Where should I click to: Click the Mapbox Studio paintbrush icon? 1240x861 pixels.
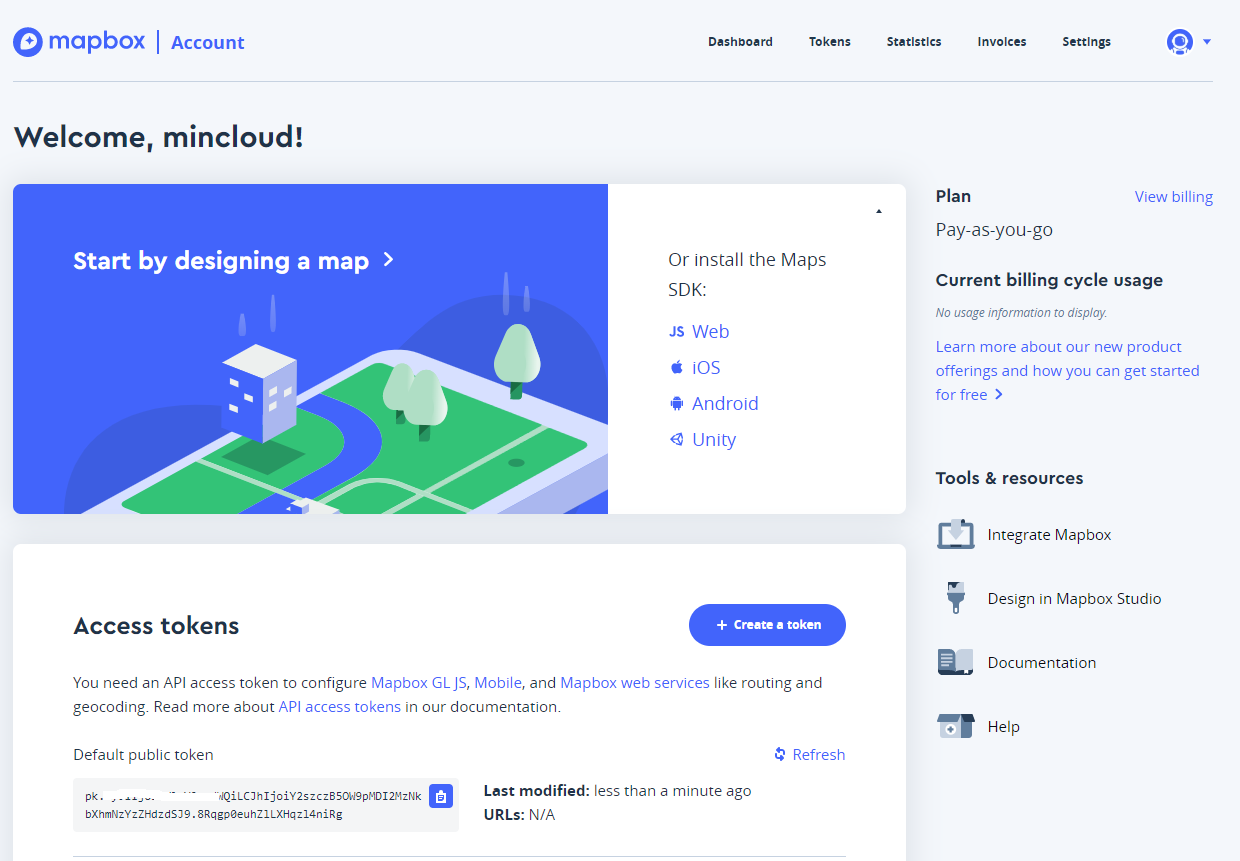956,598
